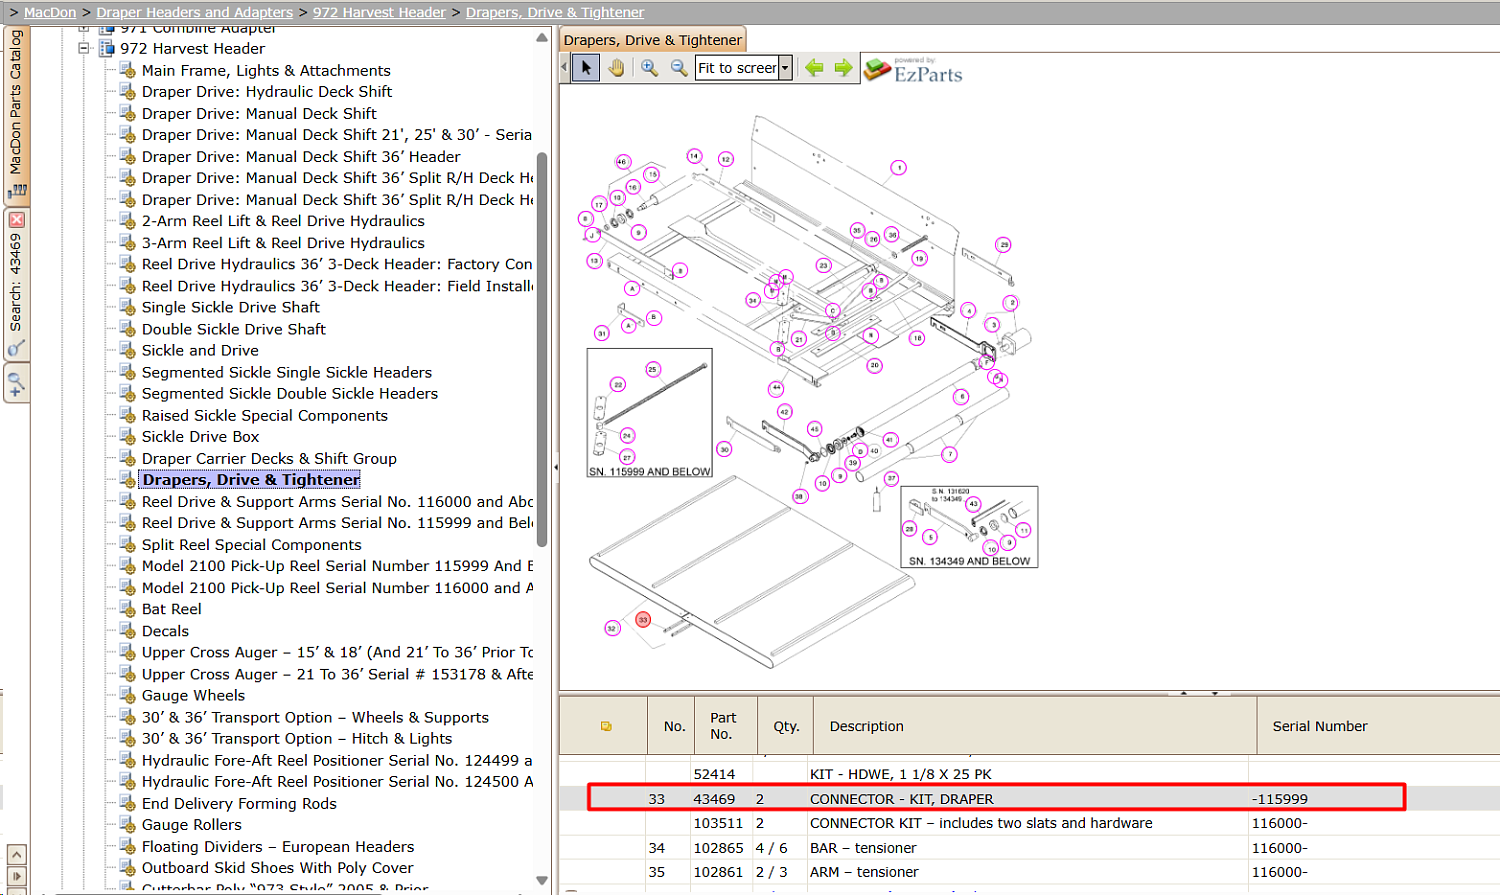Click callout 32 on the diagram
Image resolution: width=1500 pixels, height=895 pixels.
coord(612,628)
